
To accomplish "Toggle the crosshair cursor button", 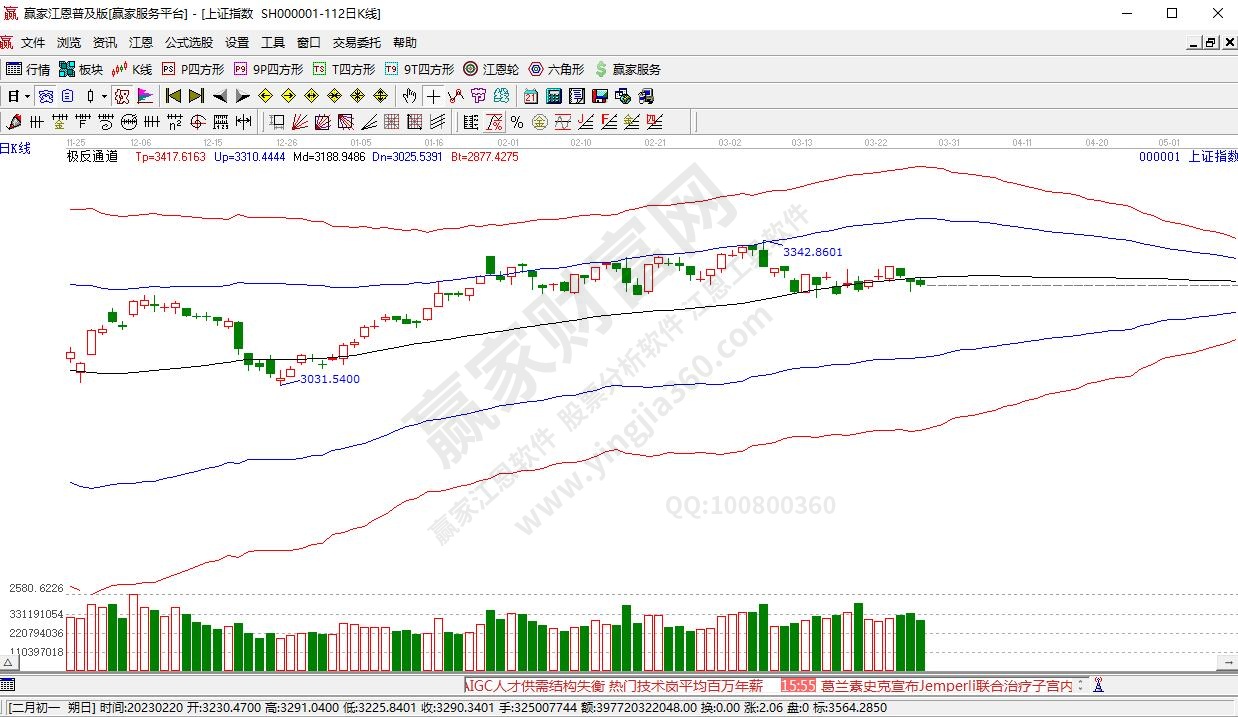I will click(432, 96).
